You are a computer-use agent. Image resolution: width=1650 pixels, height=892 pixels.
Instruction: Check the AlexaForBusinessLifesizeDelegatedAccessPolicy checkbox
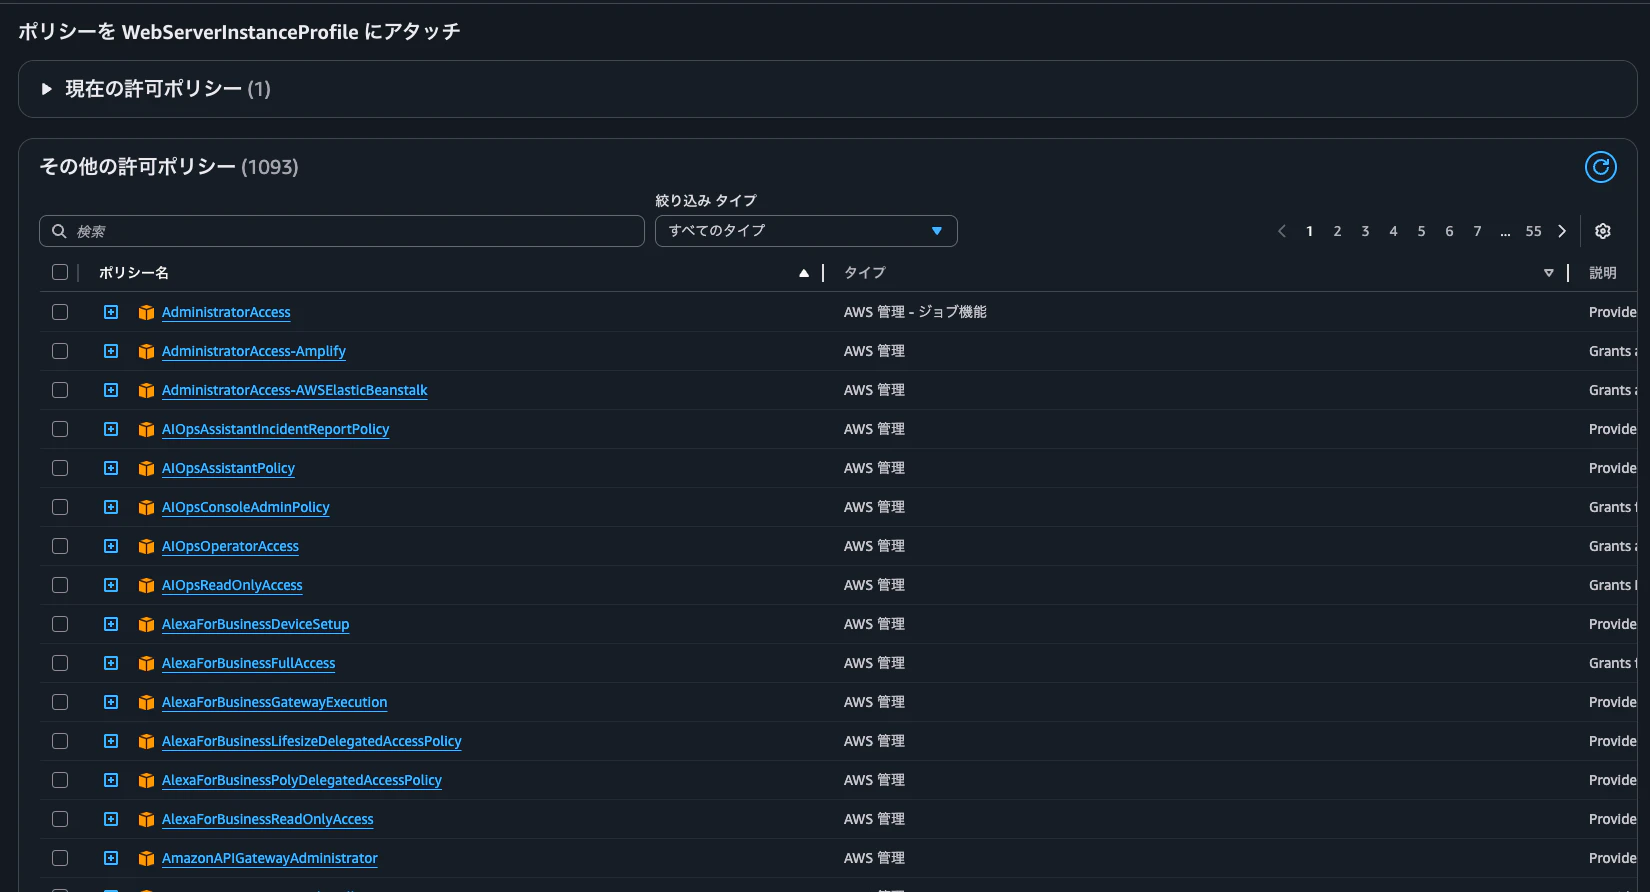click(60, 741)
